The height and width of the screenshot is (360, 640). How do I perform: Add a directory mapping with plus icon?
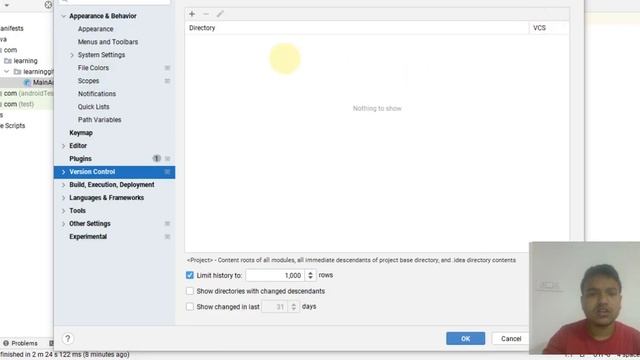point(192,14)
